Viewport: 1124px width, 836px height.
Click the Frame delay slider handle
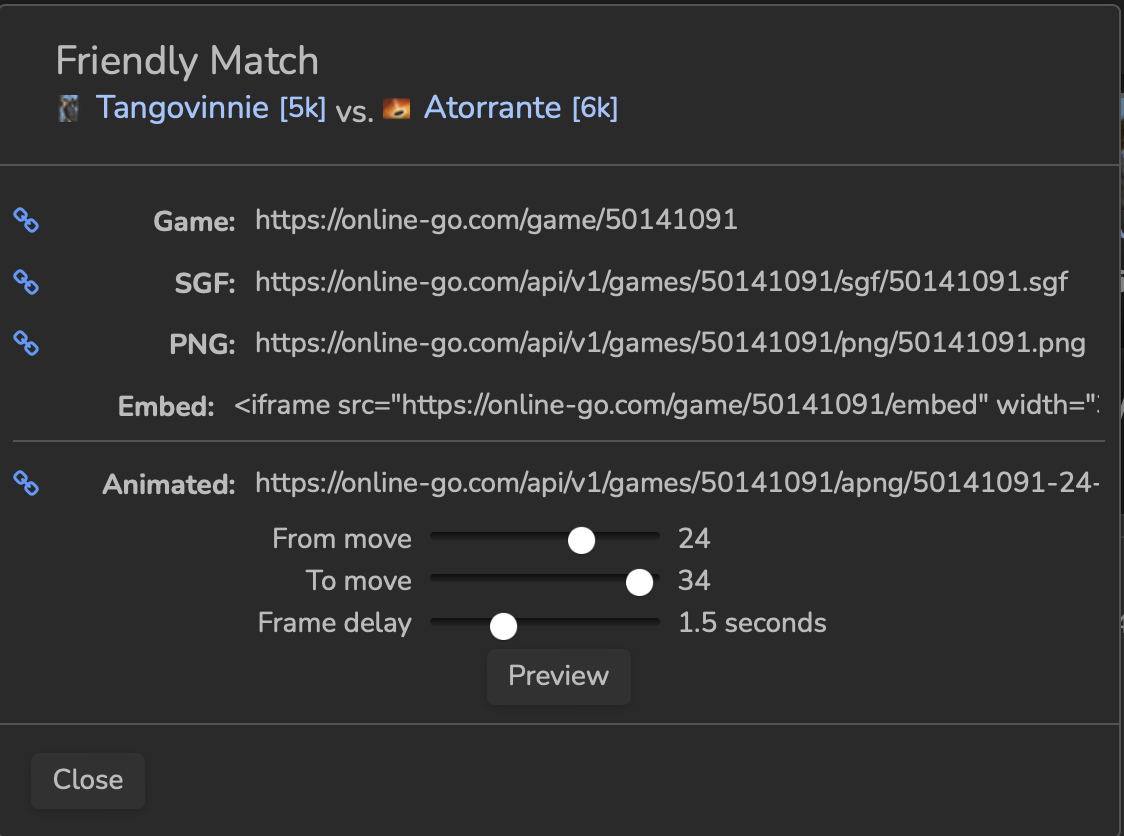[x=503, y=625]
